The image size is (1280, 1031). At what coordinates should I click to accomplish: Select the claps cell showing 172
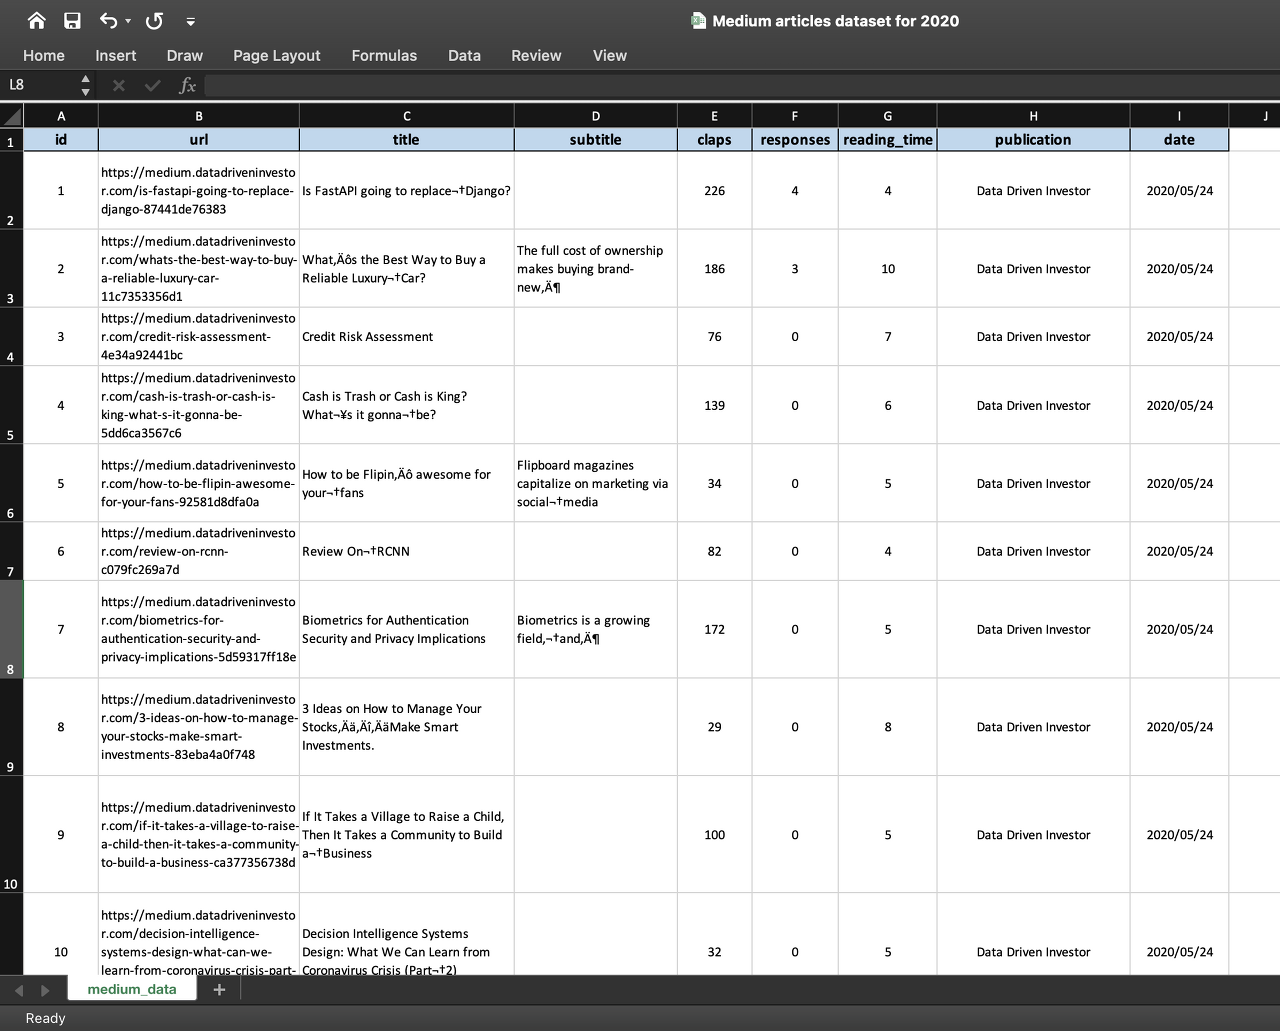[x=714, y=629]
